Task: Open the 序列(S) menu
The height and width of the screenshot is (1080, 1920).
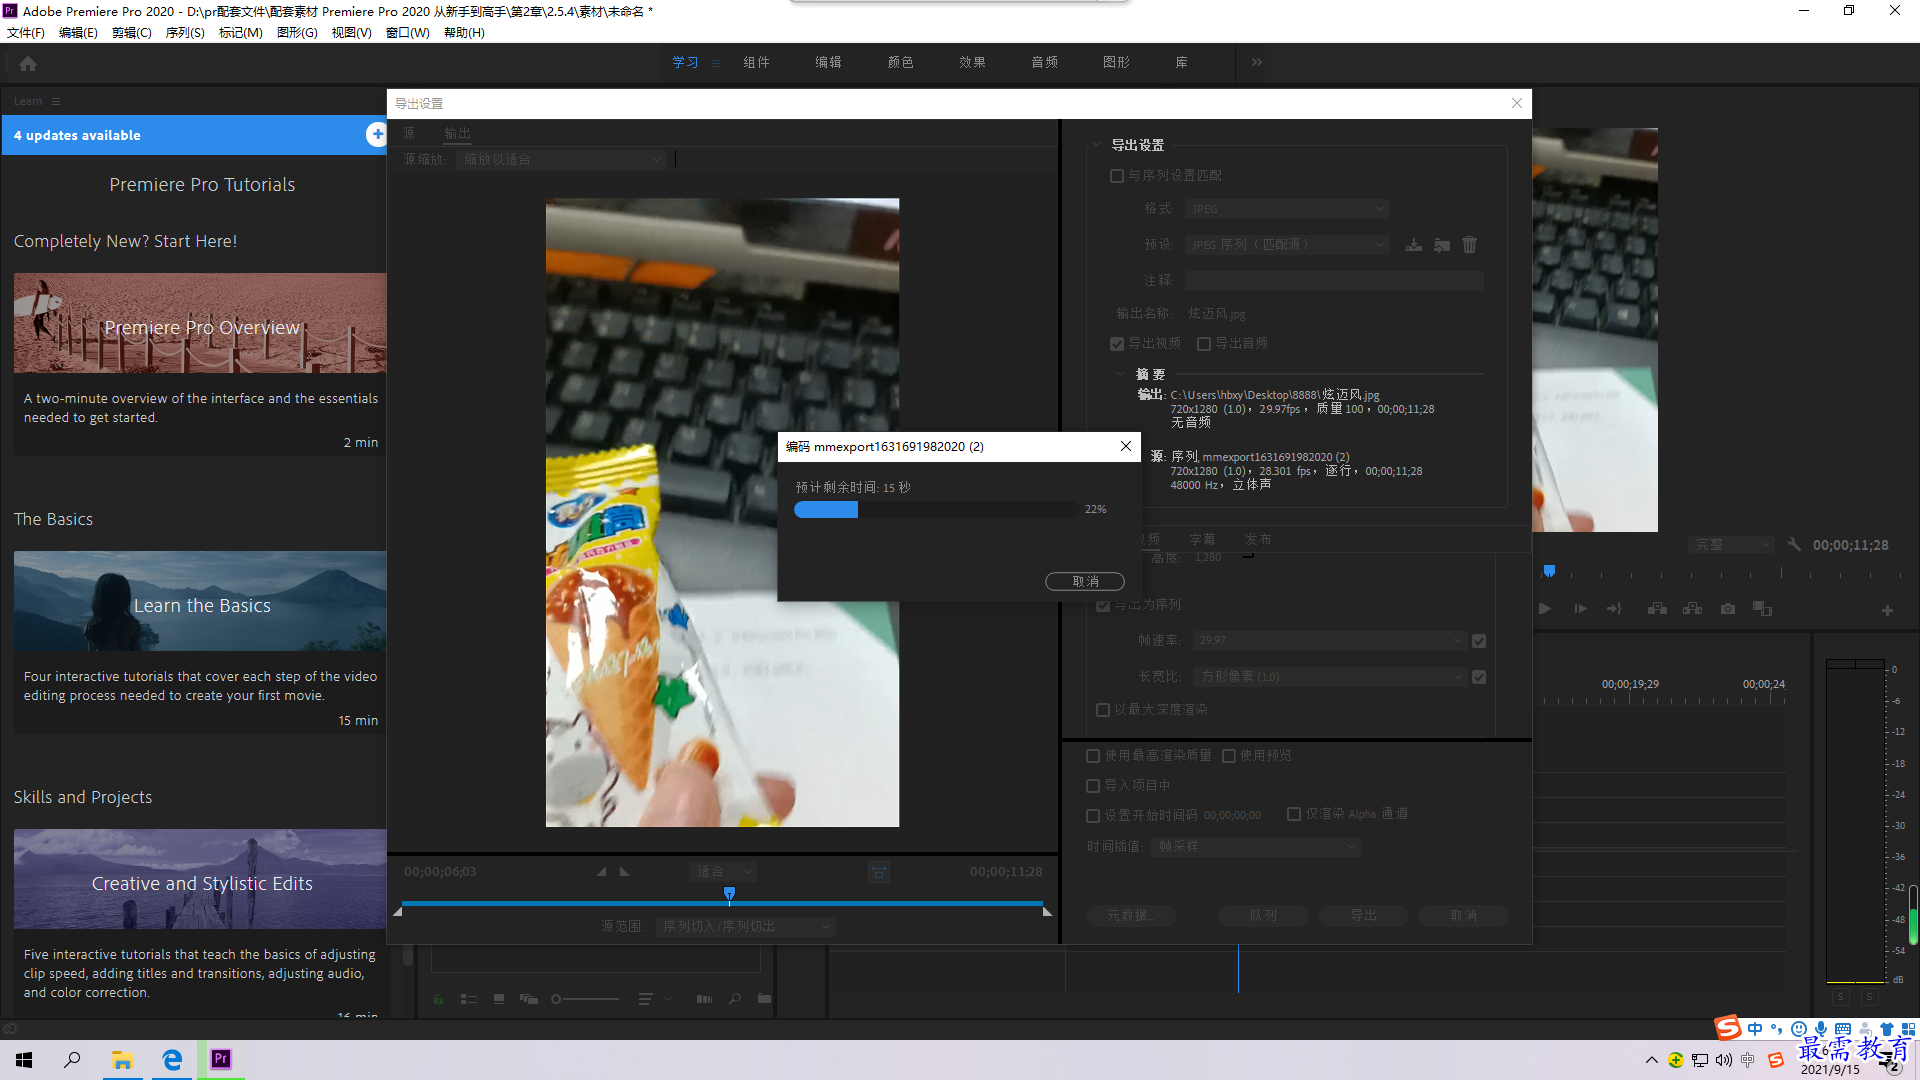Action: [x=185, y=33]
